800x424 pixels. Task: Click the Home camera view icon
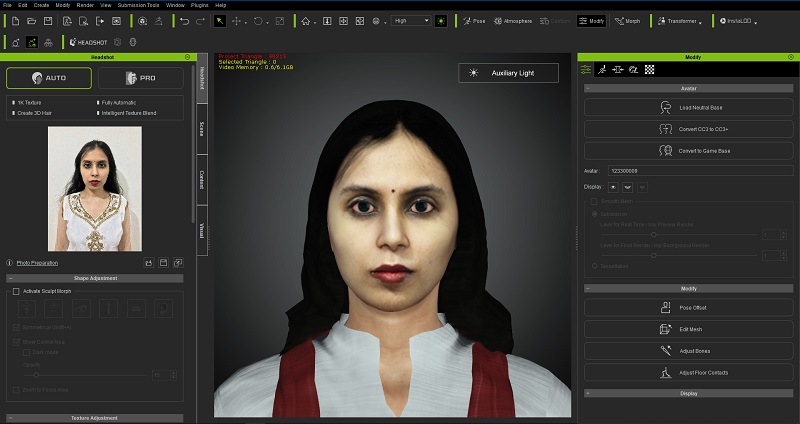[x=305, y=20]
